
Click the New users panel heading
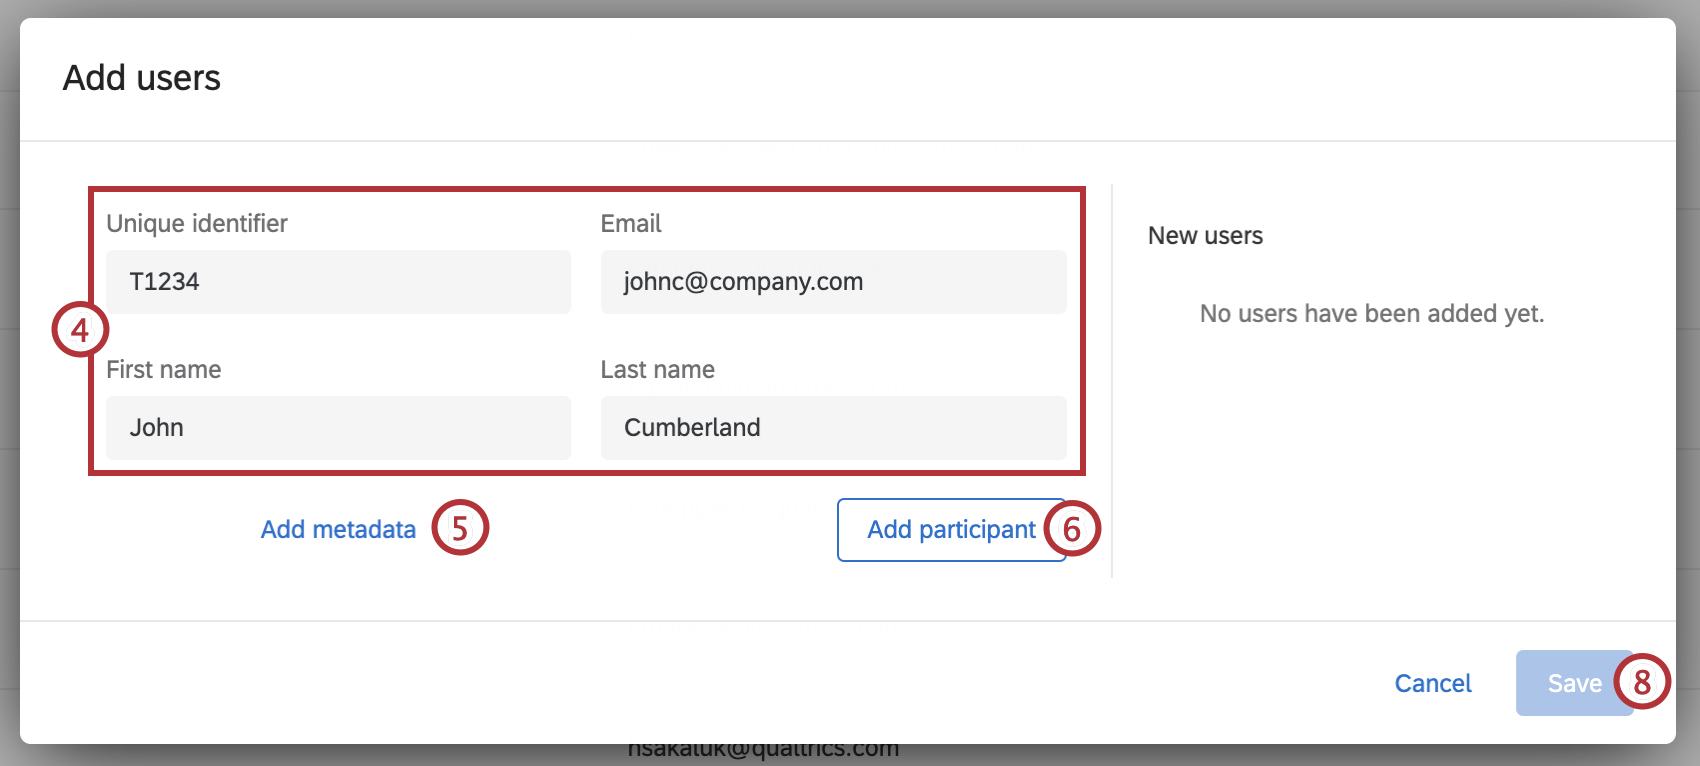pos(1205,236)
